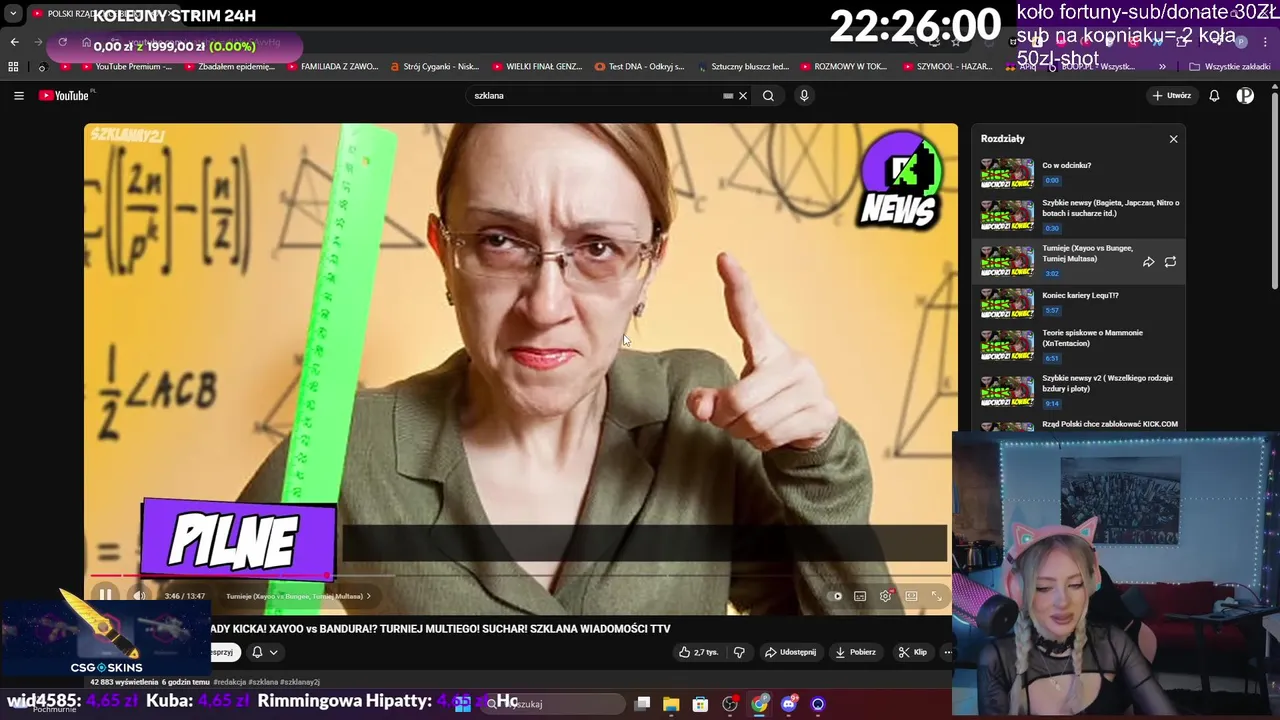Click the Utwórz create button
Screen dimensions: 1280x720
(x=1171, y=96)
